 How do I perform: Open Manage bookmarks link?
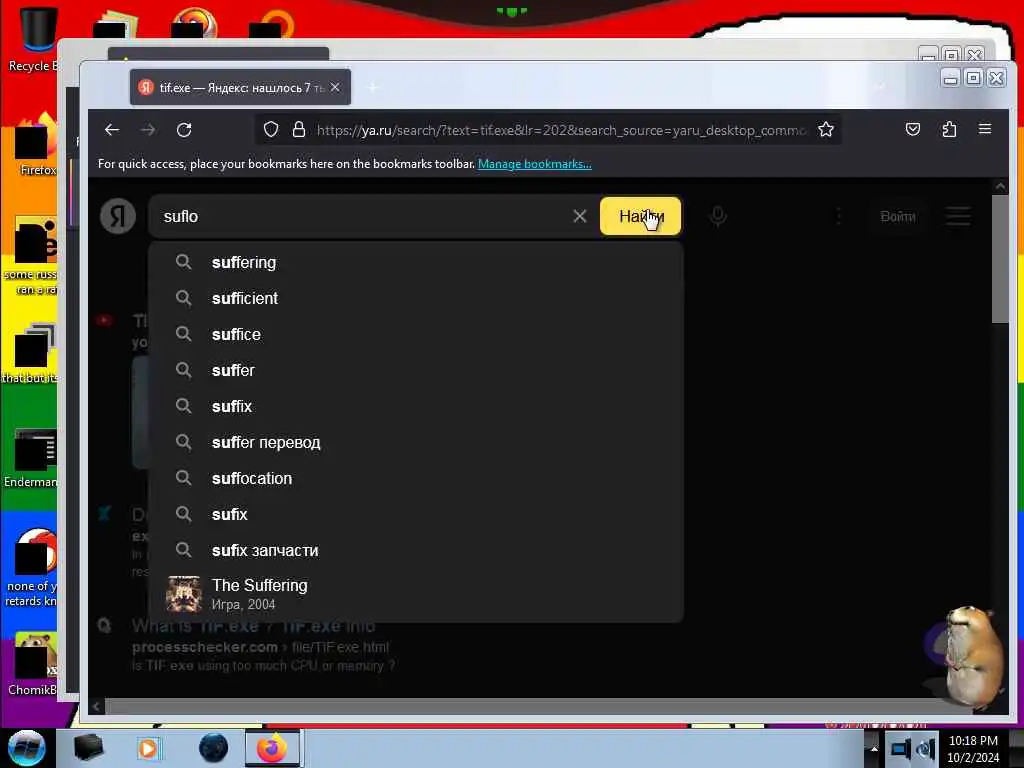point(535,164)
